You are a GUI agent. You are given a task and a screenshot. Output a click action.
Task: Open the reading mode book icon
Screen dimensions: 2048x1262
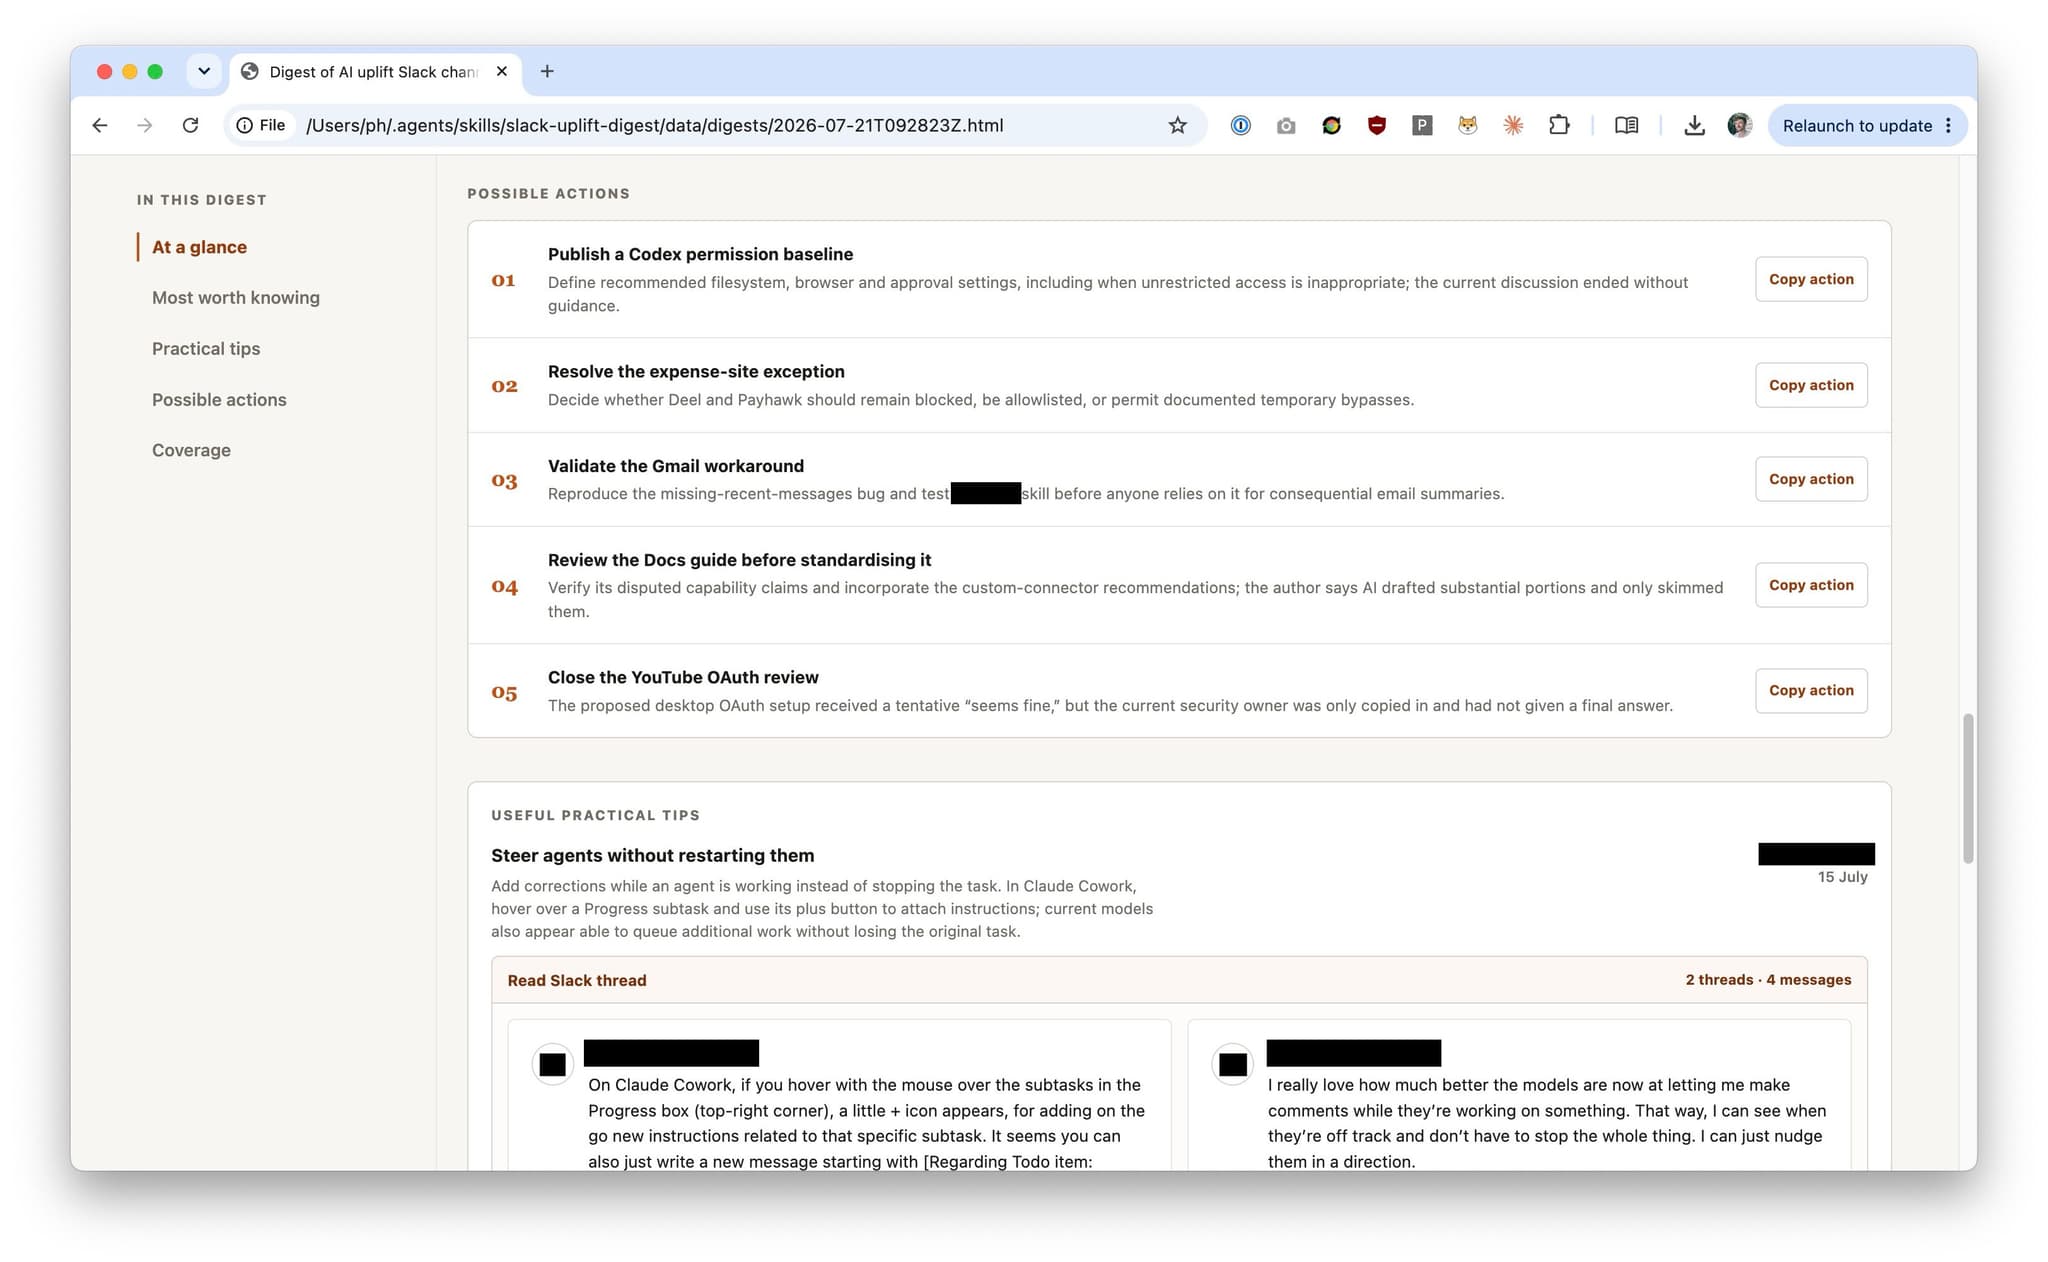tap(1626, 125)
